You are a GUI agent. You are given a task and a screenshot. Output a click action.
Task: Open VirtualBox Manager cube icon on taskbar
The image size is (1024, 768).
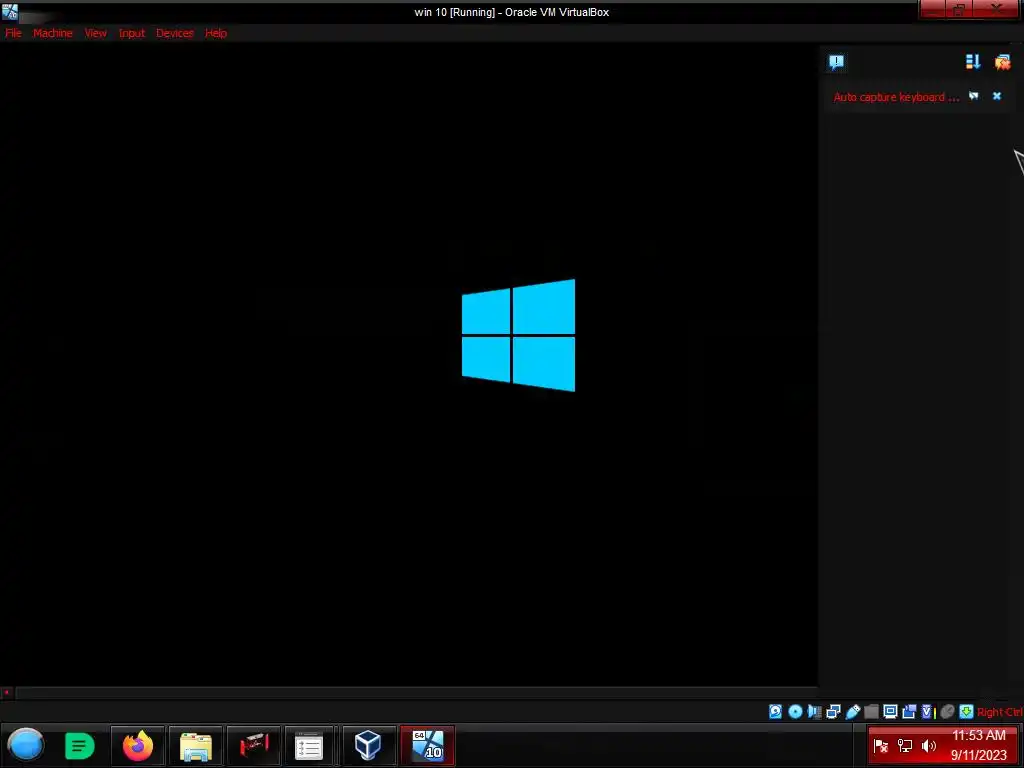(x=368, y=746)
